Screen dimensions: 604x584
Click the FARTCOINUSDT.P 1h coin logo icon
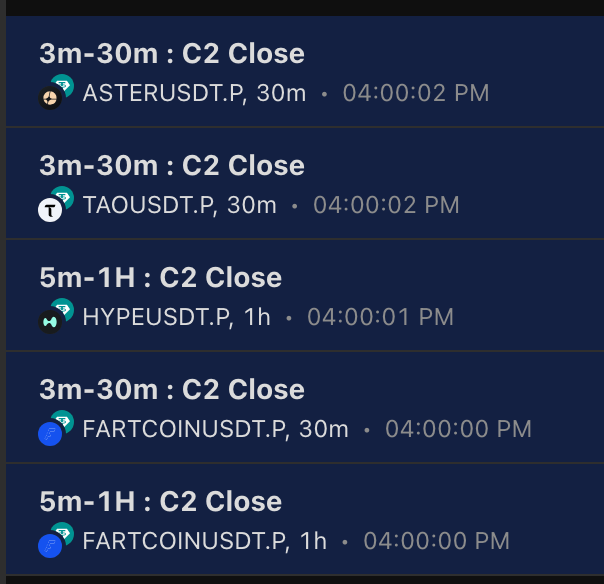pyautogui.click(x=51, y=545)
